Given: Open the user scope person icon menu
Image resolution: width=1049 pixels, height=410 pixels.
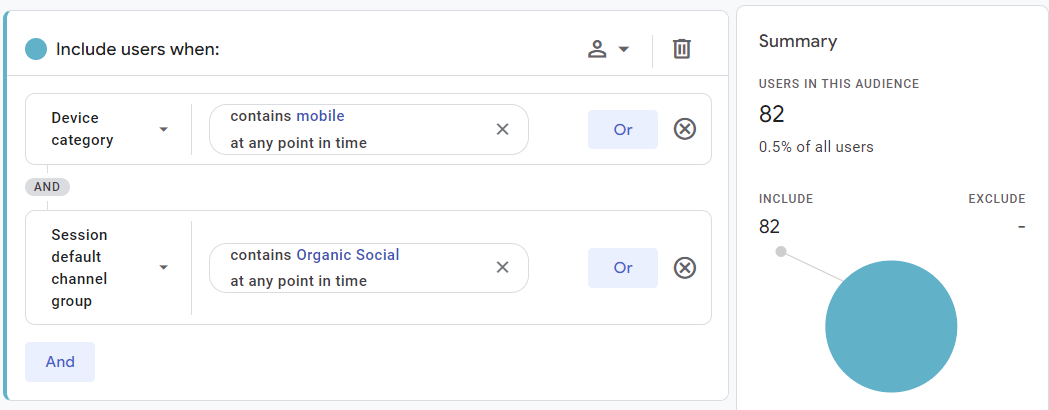Looking at the screenshot, I should coord(597,49).
